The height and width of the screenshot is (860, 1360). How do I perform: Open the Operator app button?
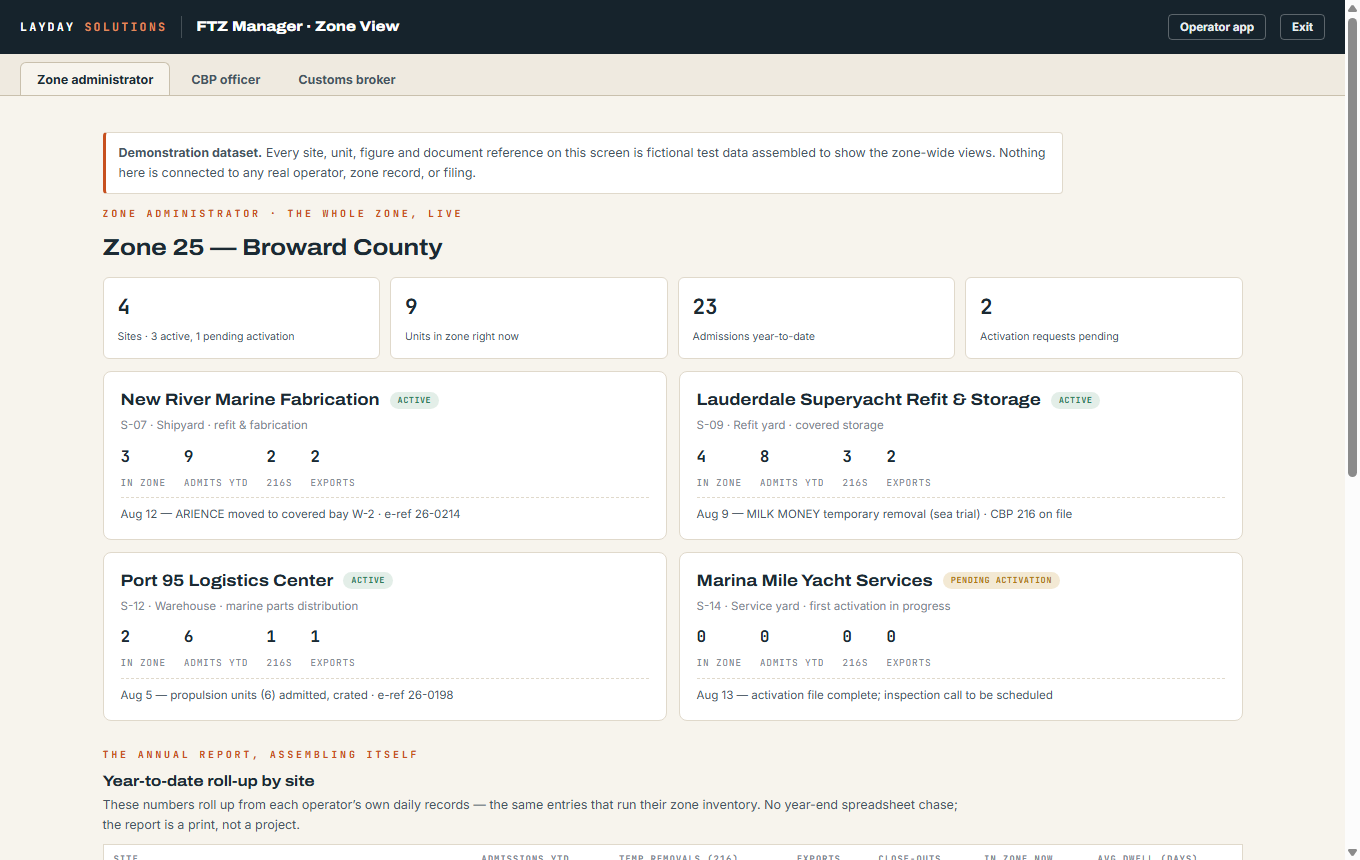coord(1216,27)
